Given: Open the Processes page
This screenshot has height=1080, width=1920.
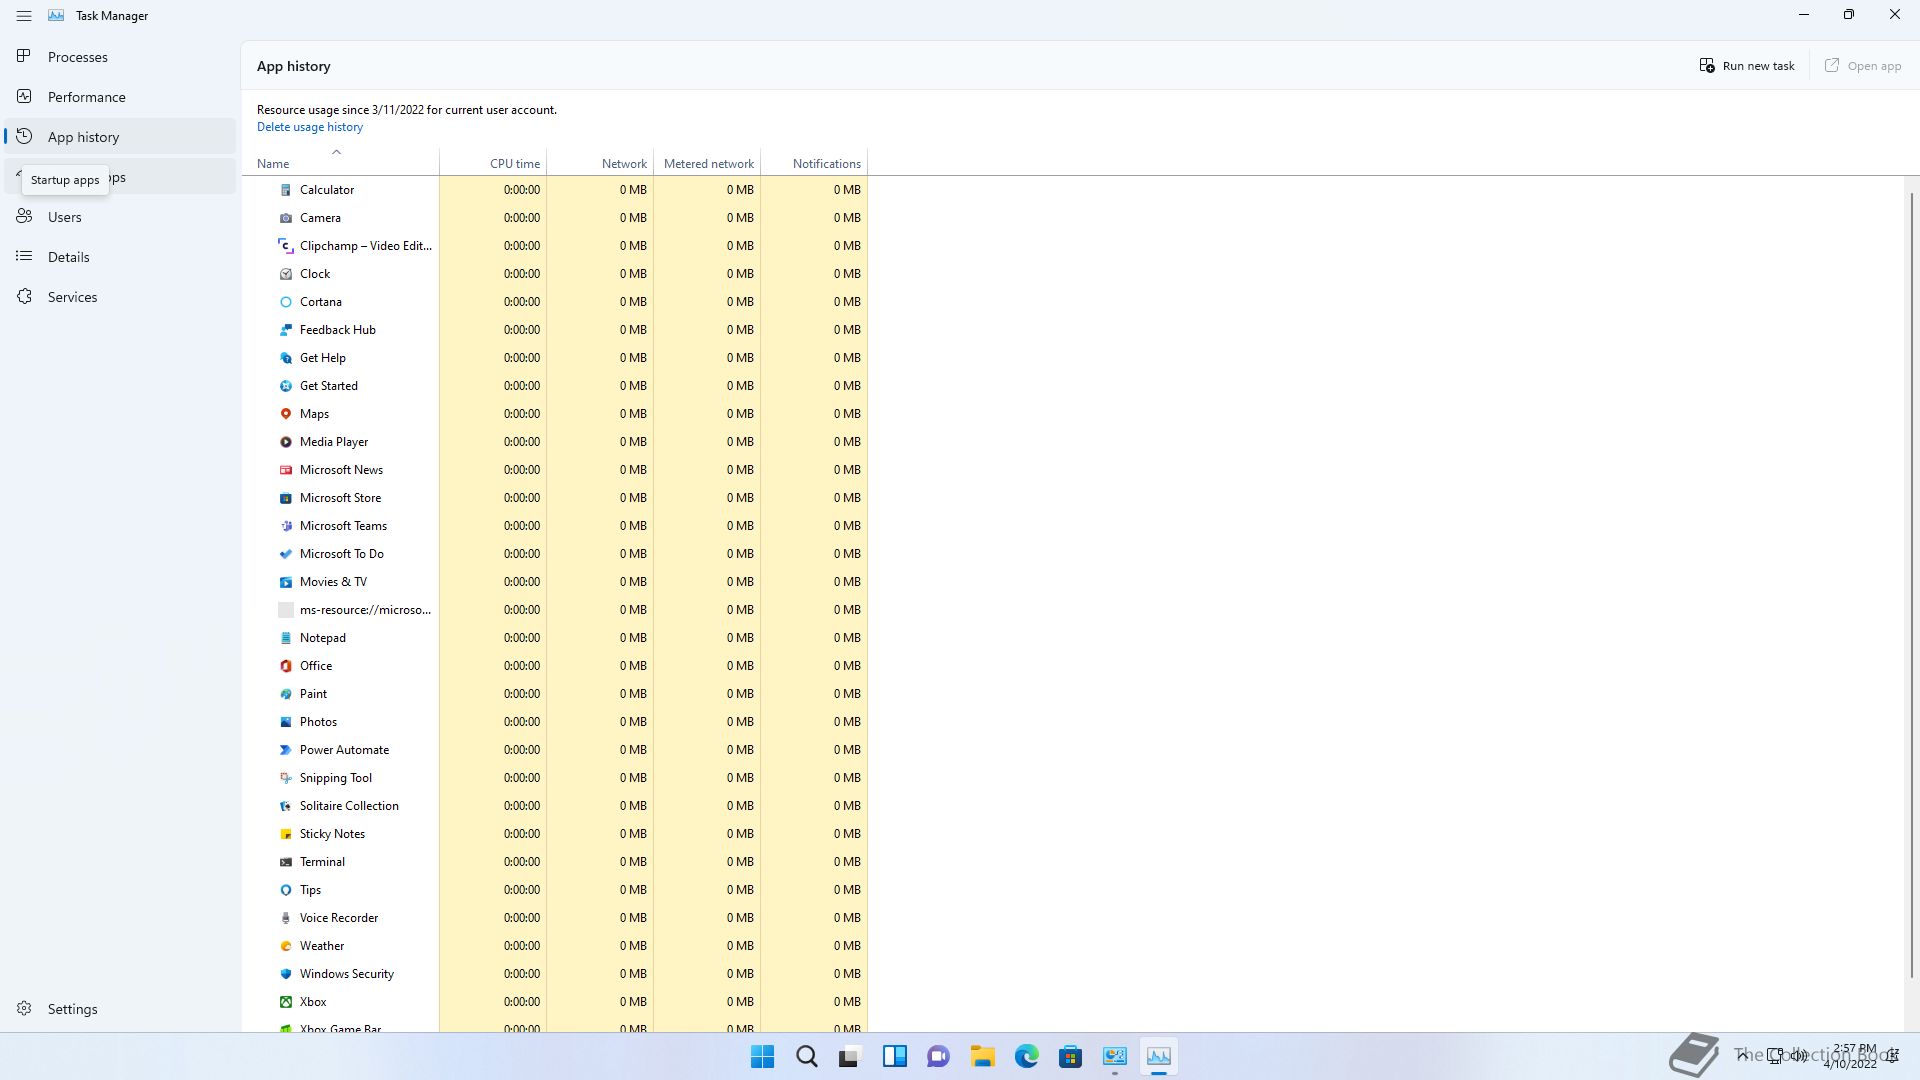Looking at the screenshot, I should click(120, 57).
